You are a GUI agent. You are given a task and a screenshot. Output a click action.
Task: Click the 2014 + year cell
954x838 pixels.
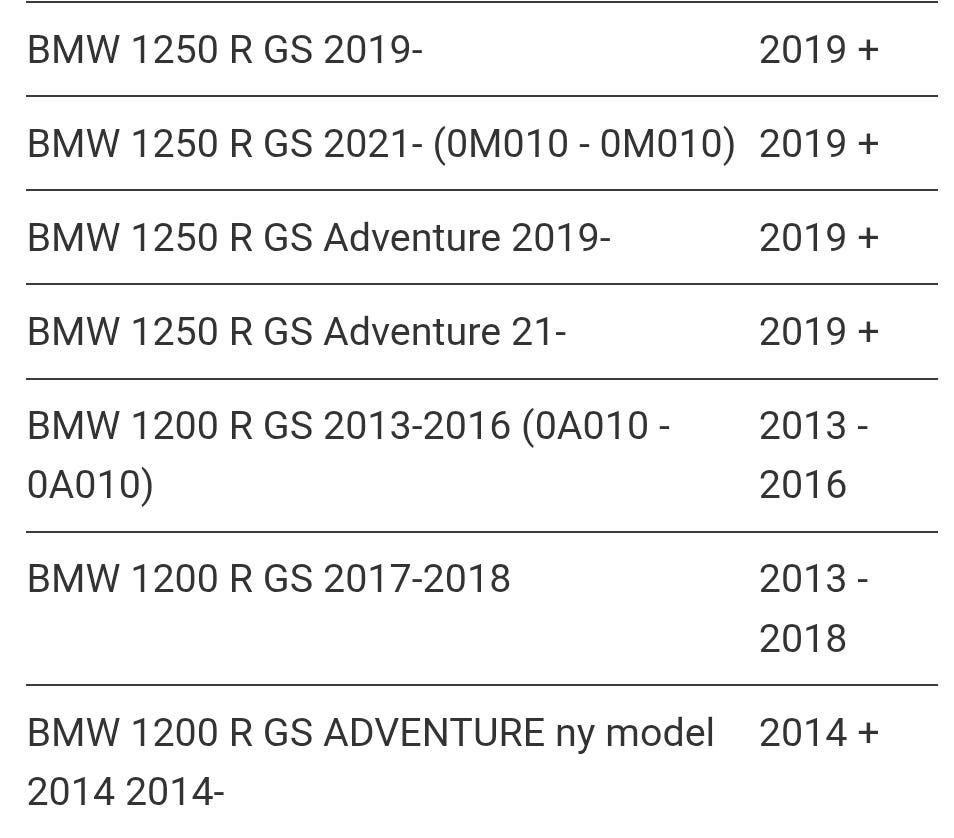point(819,732)
